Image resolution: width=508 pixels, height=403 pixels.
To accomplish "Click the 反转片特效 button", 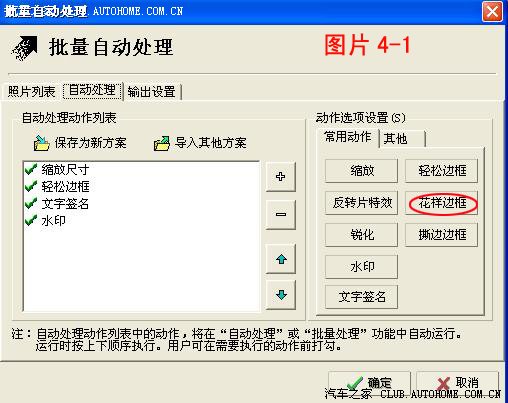I will 362,203.
